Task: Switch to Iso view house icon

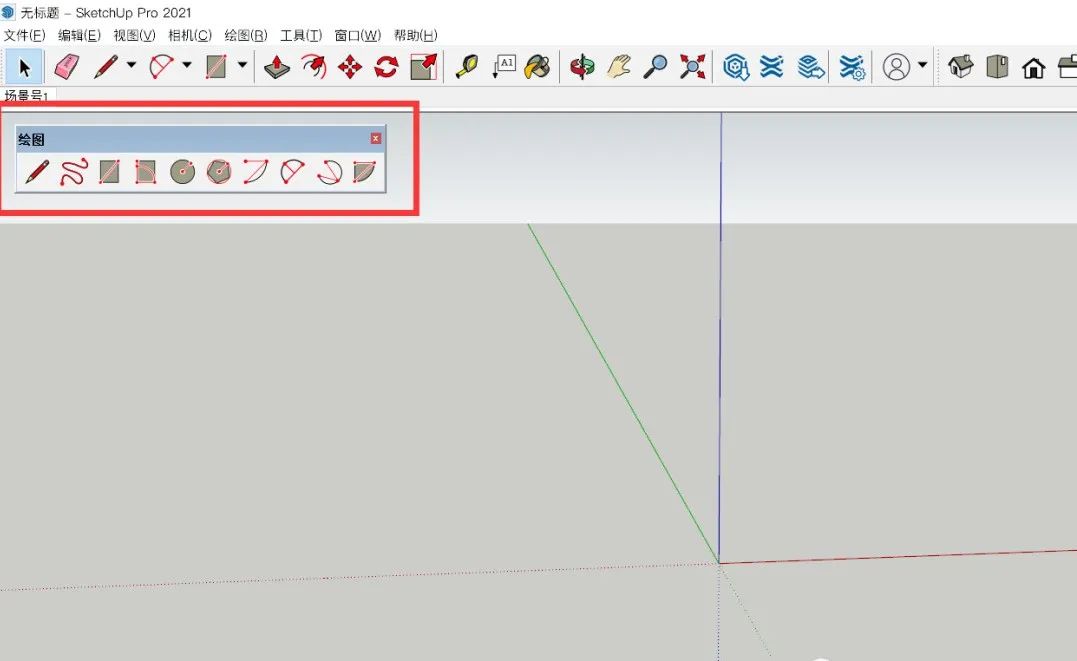Action: pyautogui.click(x=960, y=67)
